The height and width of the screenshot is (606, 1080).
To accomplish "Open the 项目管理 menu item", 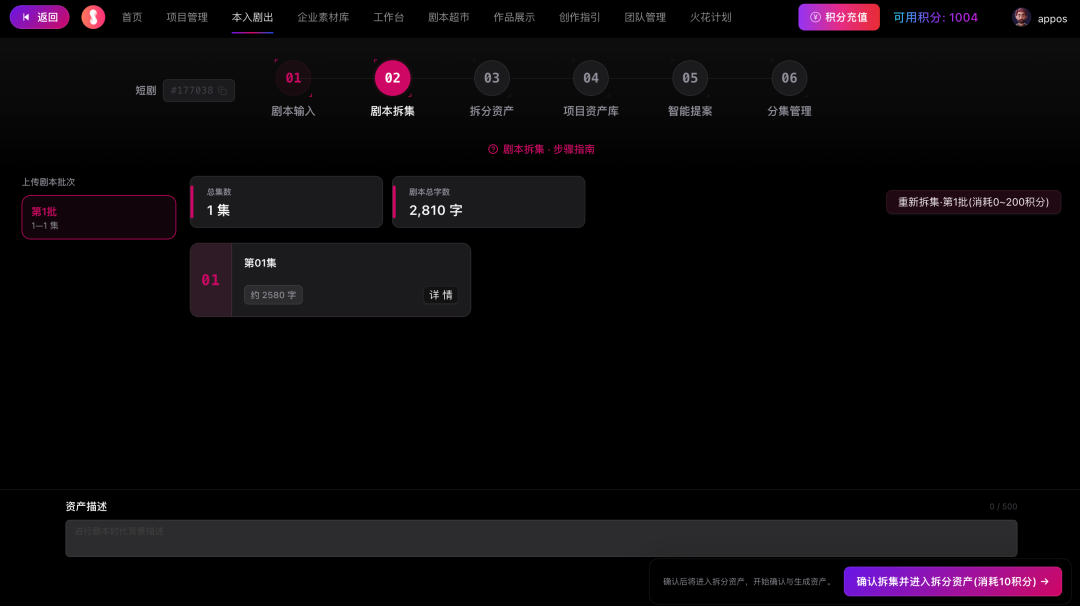I will (187, 17).
